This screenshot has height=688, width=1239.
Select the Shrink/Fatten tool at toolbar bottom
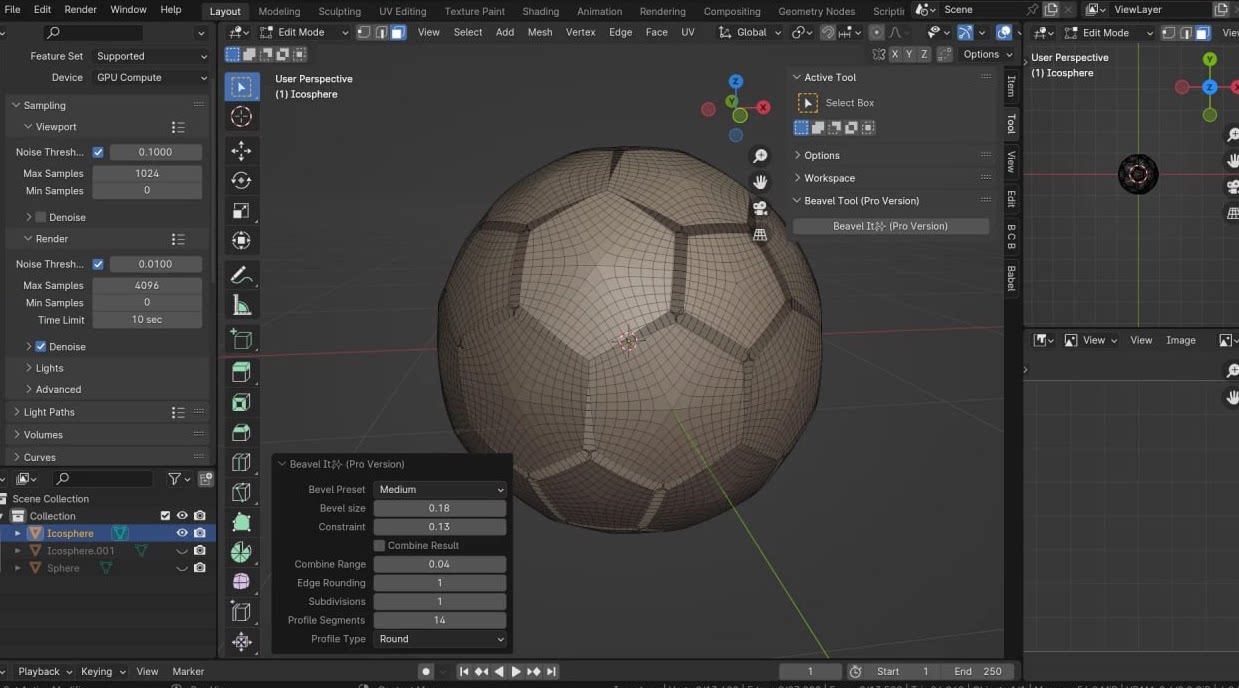(241, 642)
